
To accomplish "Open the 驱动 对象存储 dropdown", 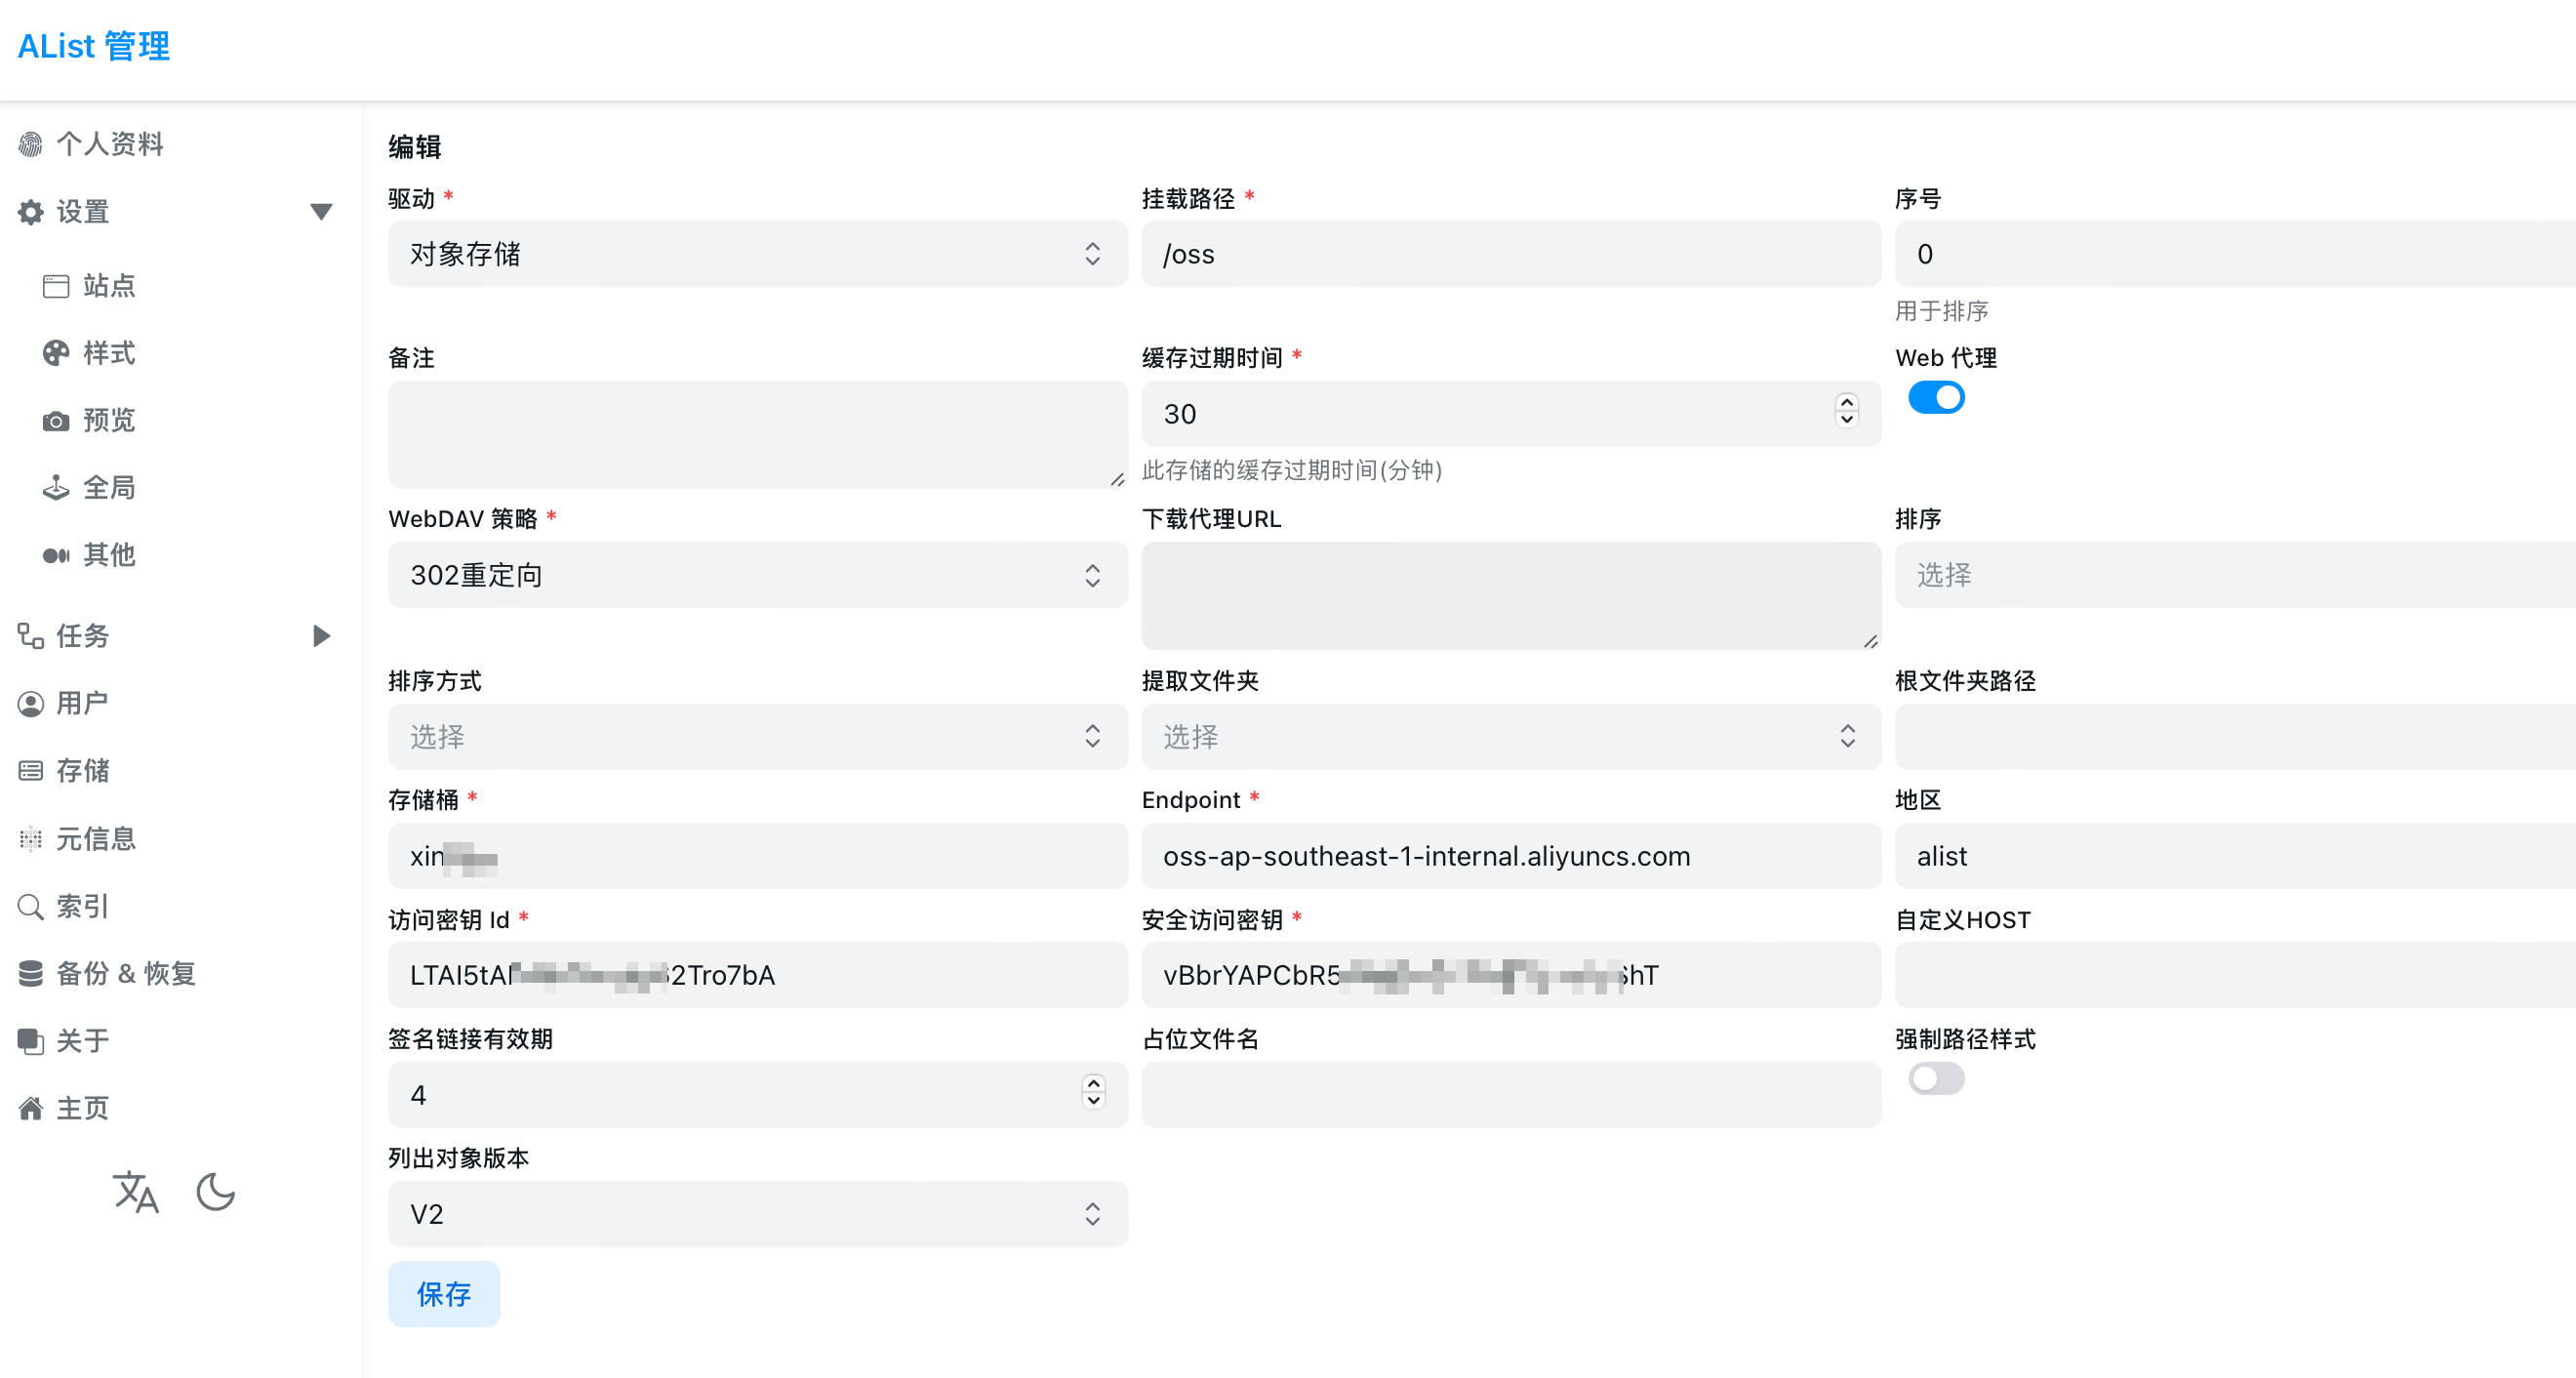I will (x=757, y=254).
